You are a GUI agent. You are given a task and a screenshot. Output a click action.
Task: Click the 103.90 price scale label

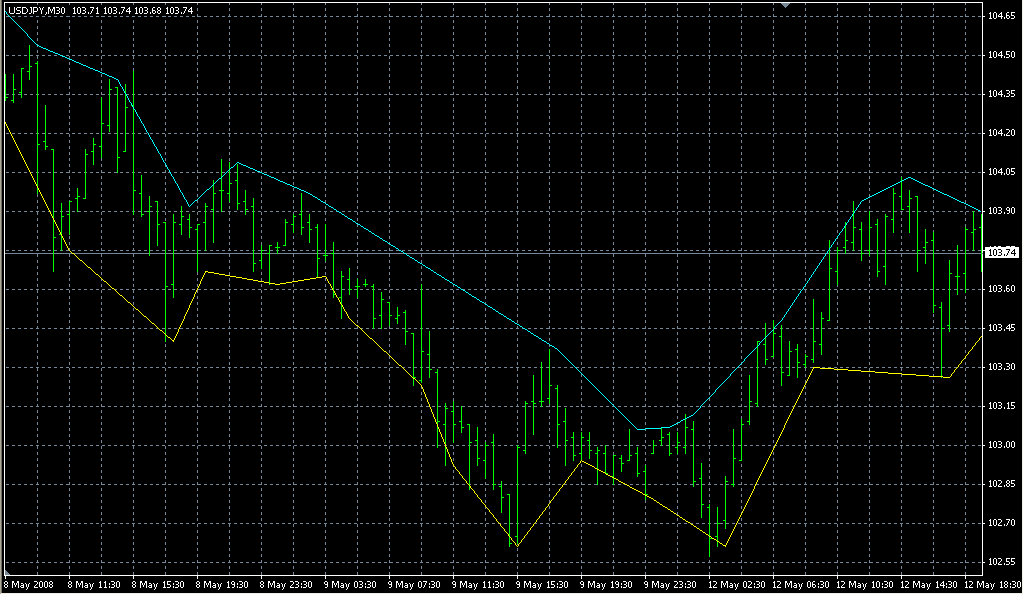pos(1002,211)
